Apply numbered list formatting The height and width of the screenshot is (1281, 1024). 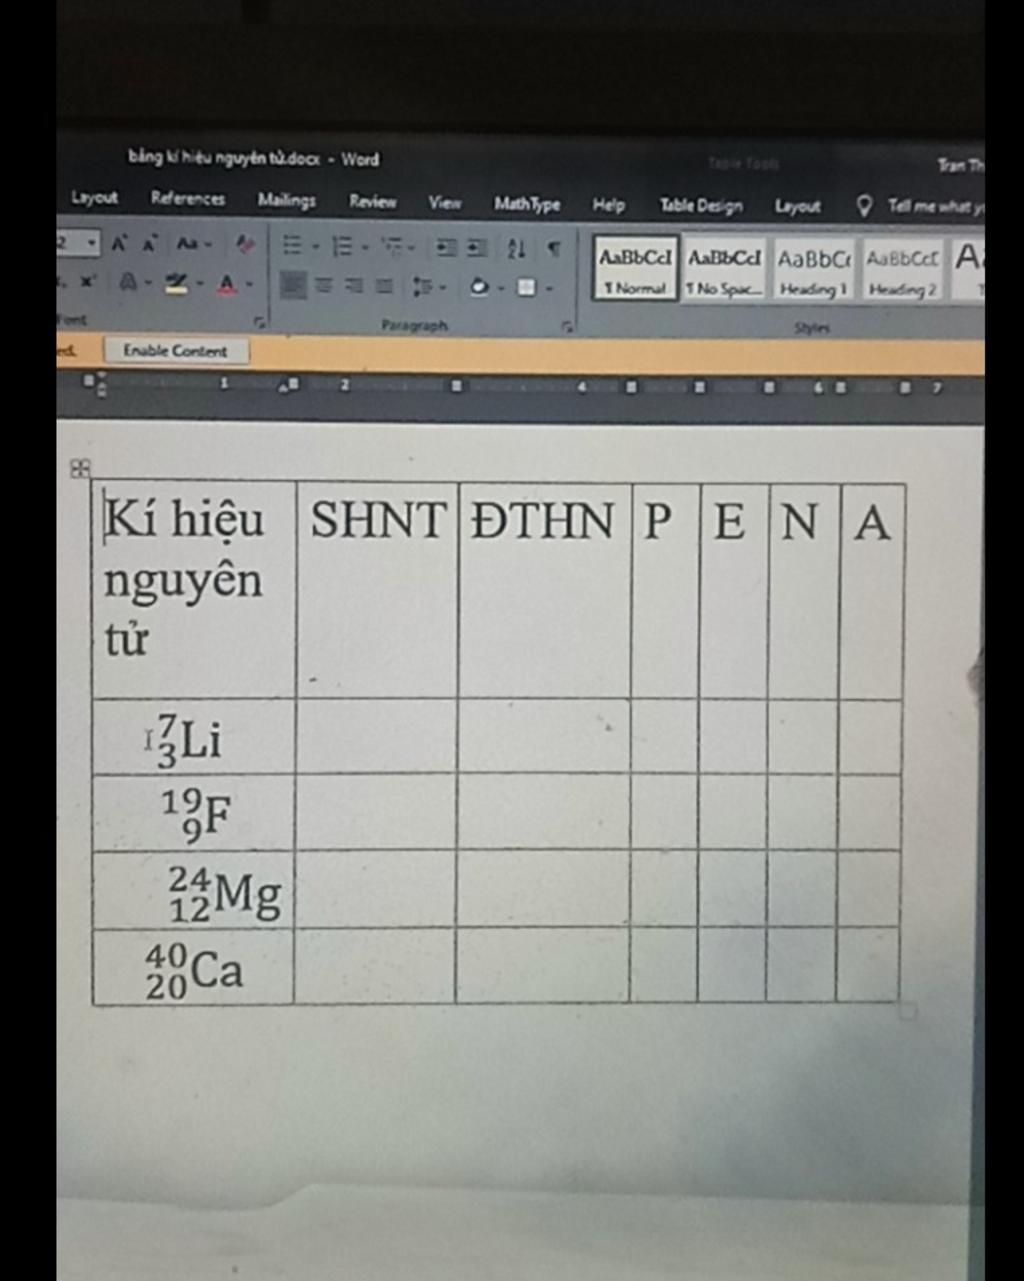click(341, 246)
